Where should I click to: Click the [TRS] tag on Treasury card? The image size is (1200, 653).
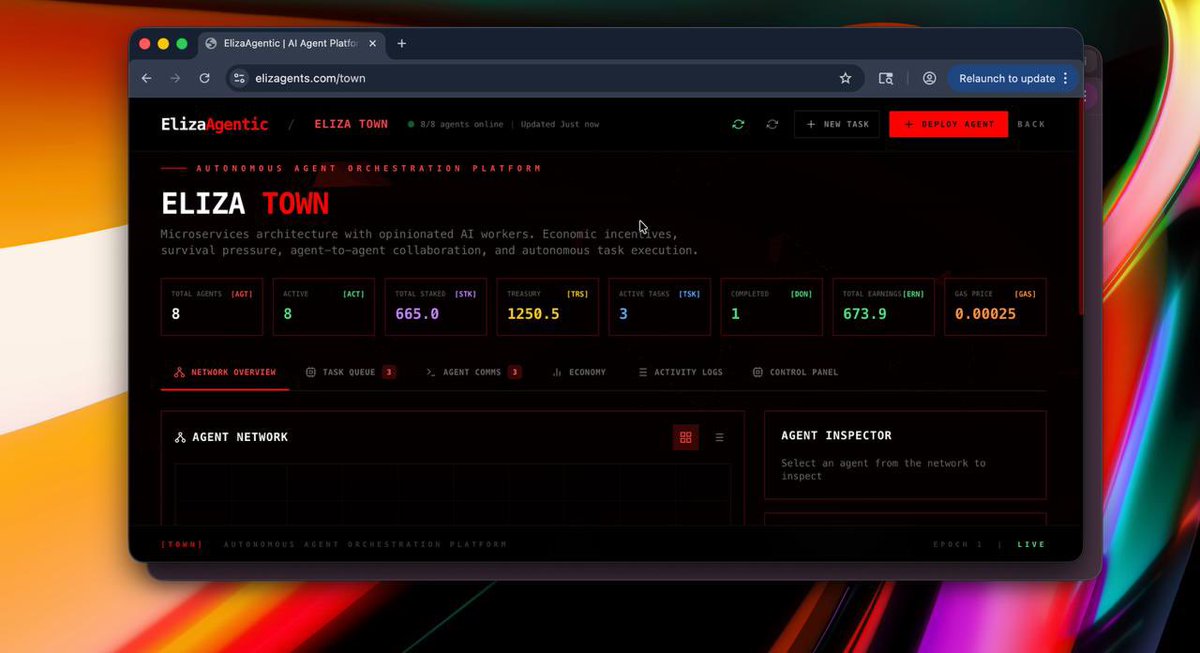click(578, 294)
